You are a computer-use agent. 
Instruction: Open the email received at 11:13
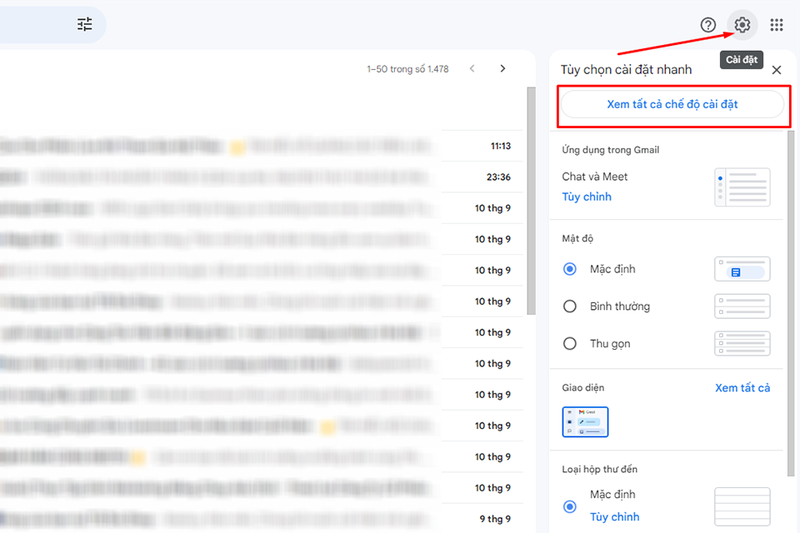pos(262,146)
